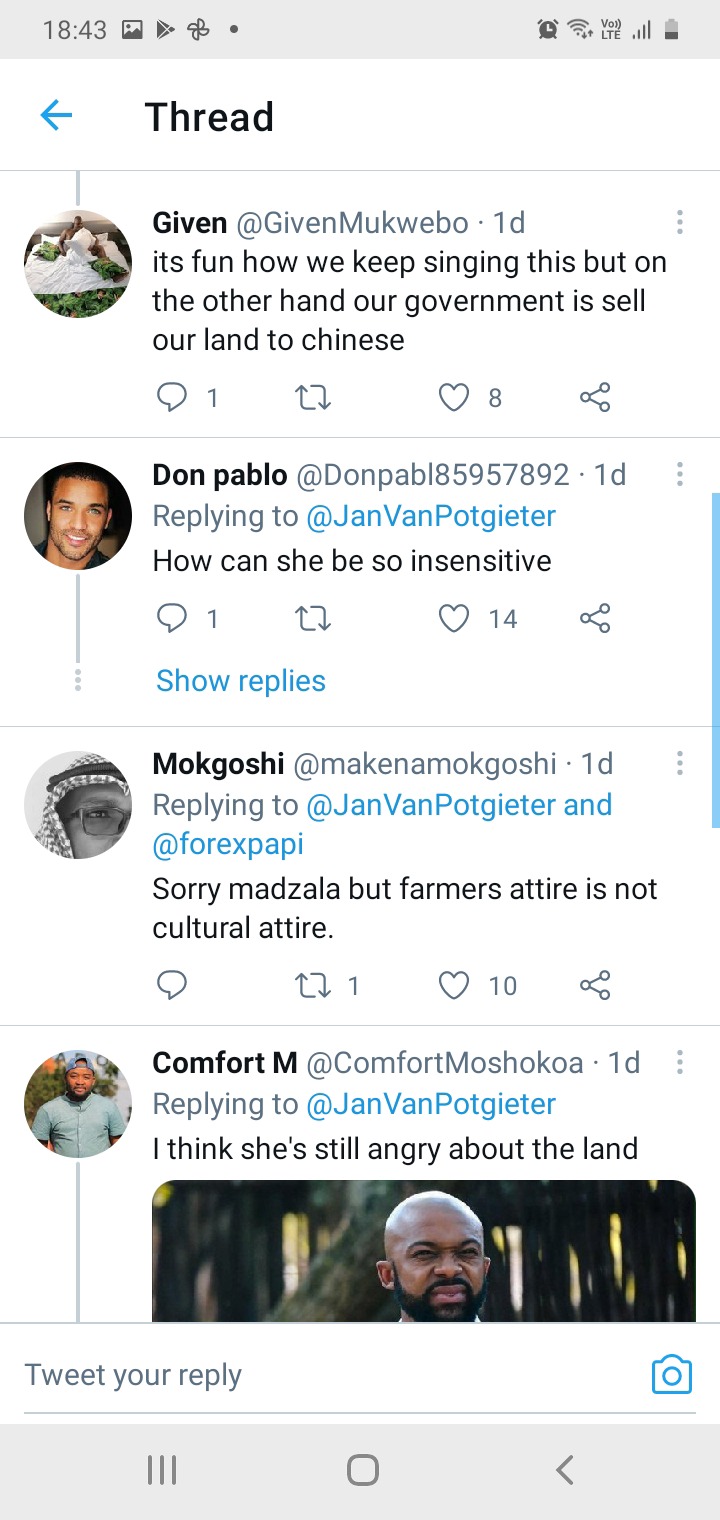
Task: Expand Show replies under Don pablo
Action: coord(241,681)
